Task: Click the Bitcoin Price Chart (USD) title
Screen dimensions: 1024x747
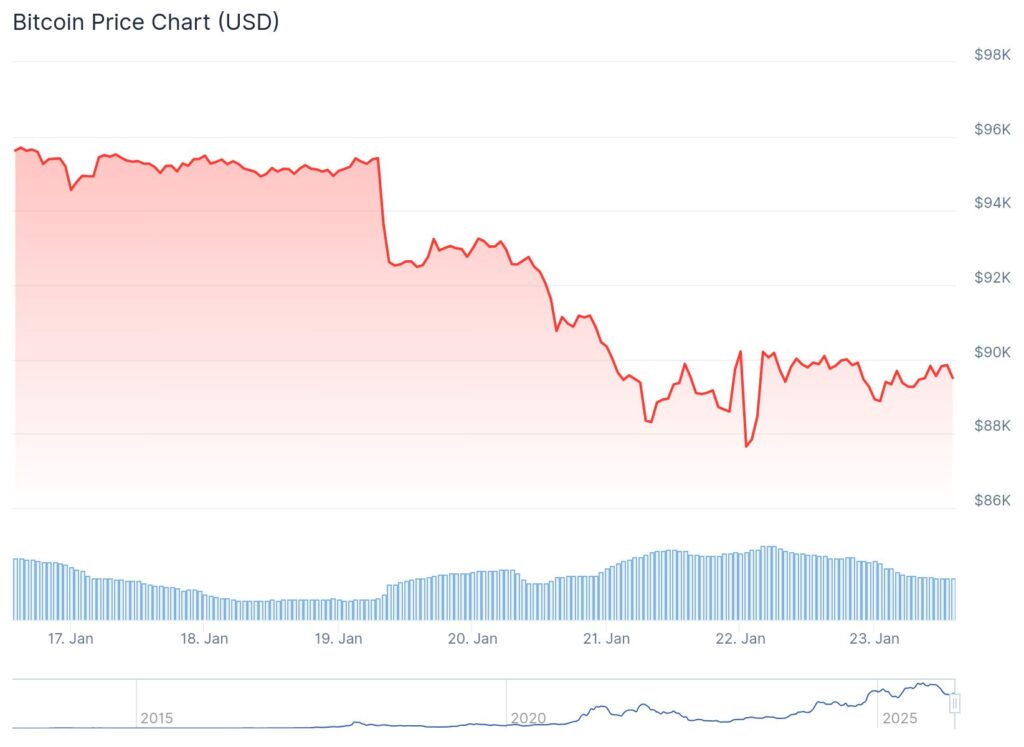Action: [146, 22]
